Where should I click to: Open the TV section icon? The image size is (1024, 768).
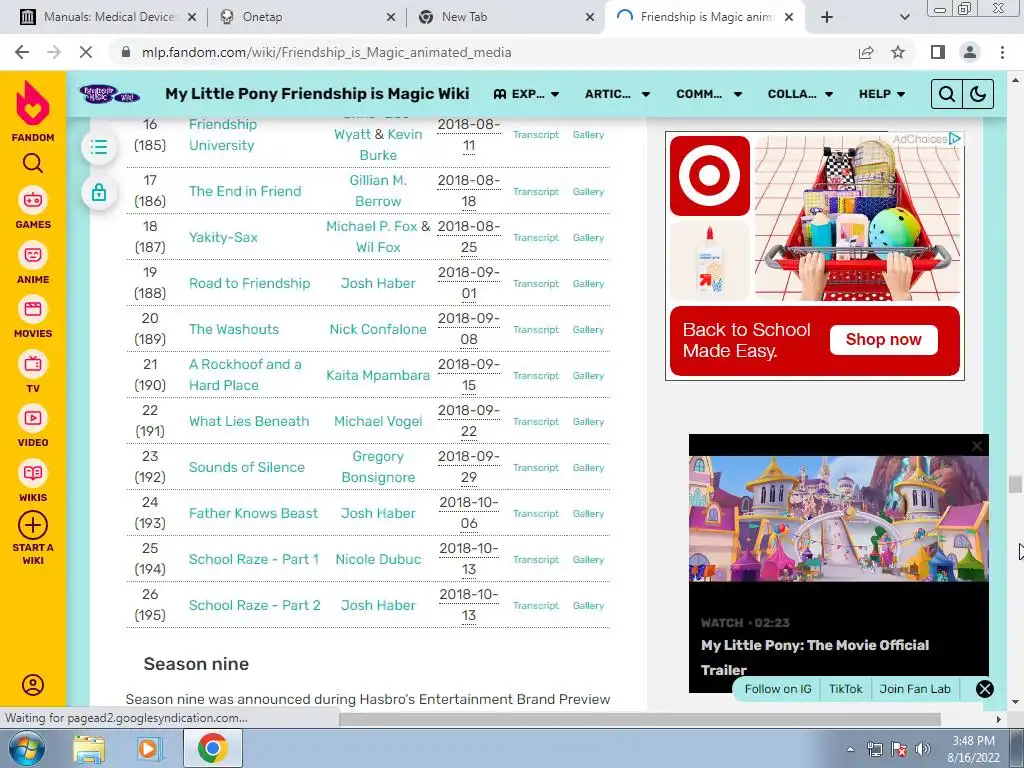[33, 364]
